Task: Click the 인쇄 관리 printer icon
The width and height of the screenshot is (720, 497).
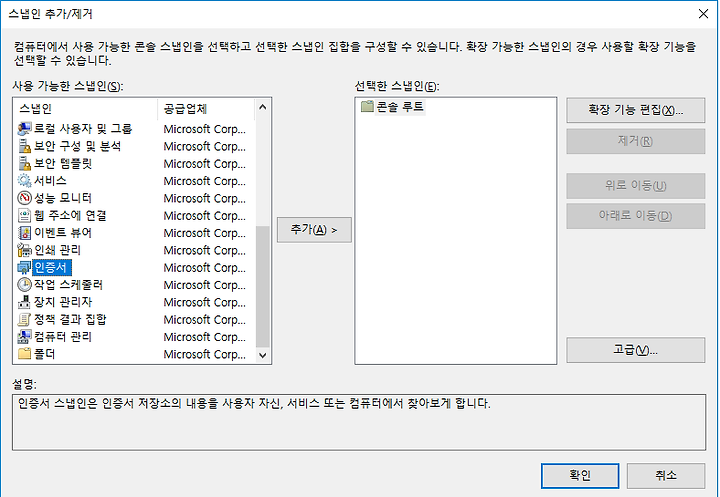Action: click(24, 250)
